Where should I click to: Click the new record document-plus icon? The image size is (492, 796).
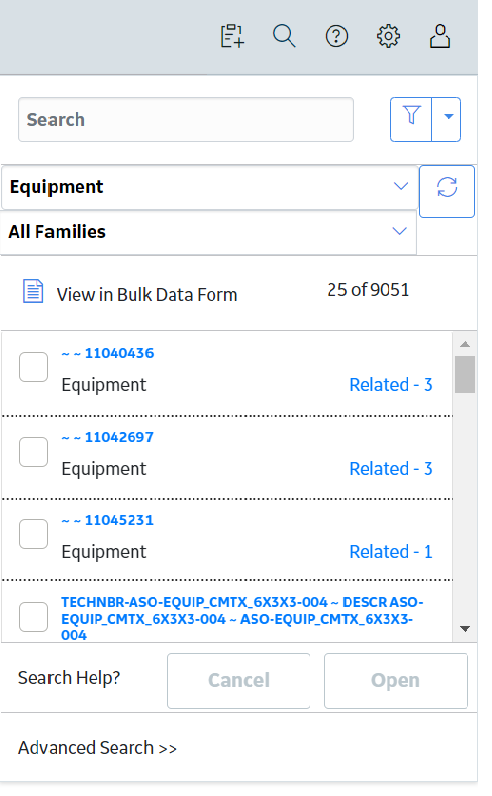click(233, 36)
